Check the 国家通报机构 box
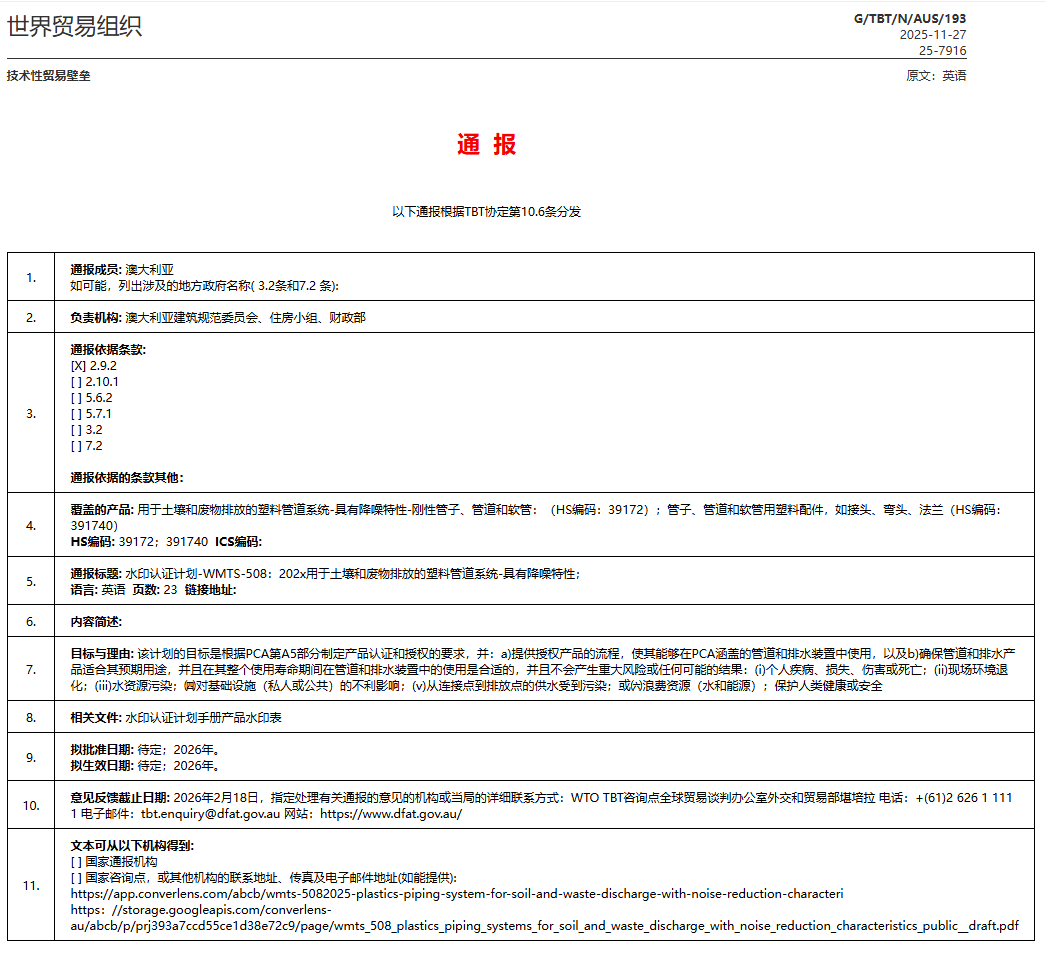 (78, 862)
